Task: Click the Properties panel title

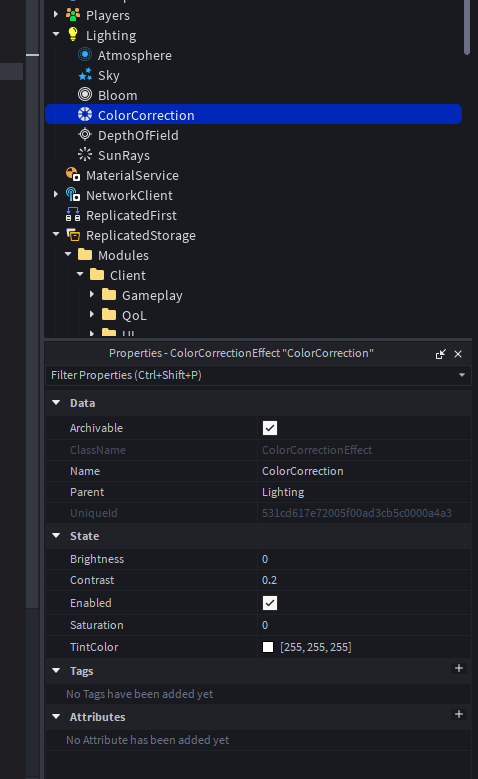Action: click(241, 353)
